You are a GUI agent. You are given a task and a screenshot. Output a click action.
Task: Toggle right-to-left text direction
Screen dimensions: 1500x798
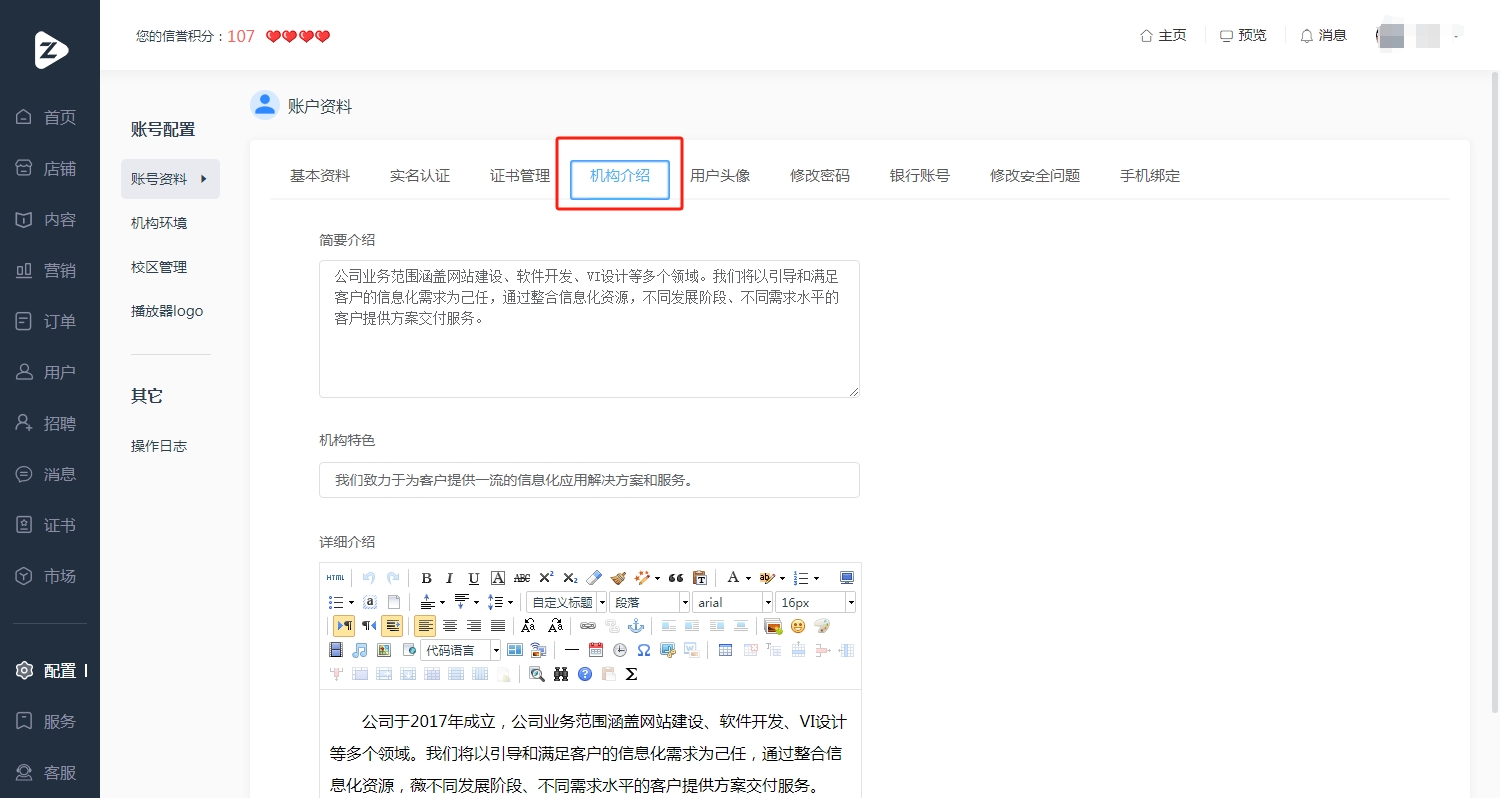[x=369, y=626]
